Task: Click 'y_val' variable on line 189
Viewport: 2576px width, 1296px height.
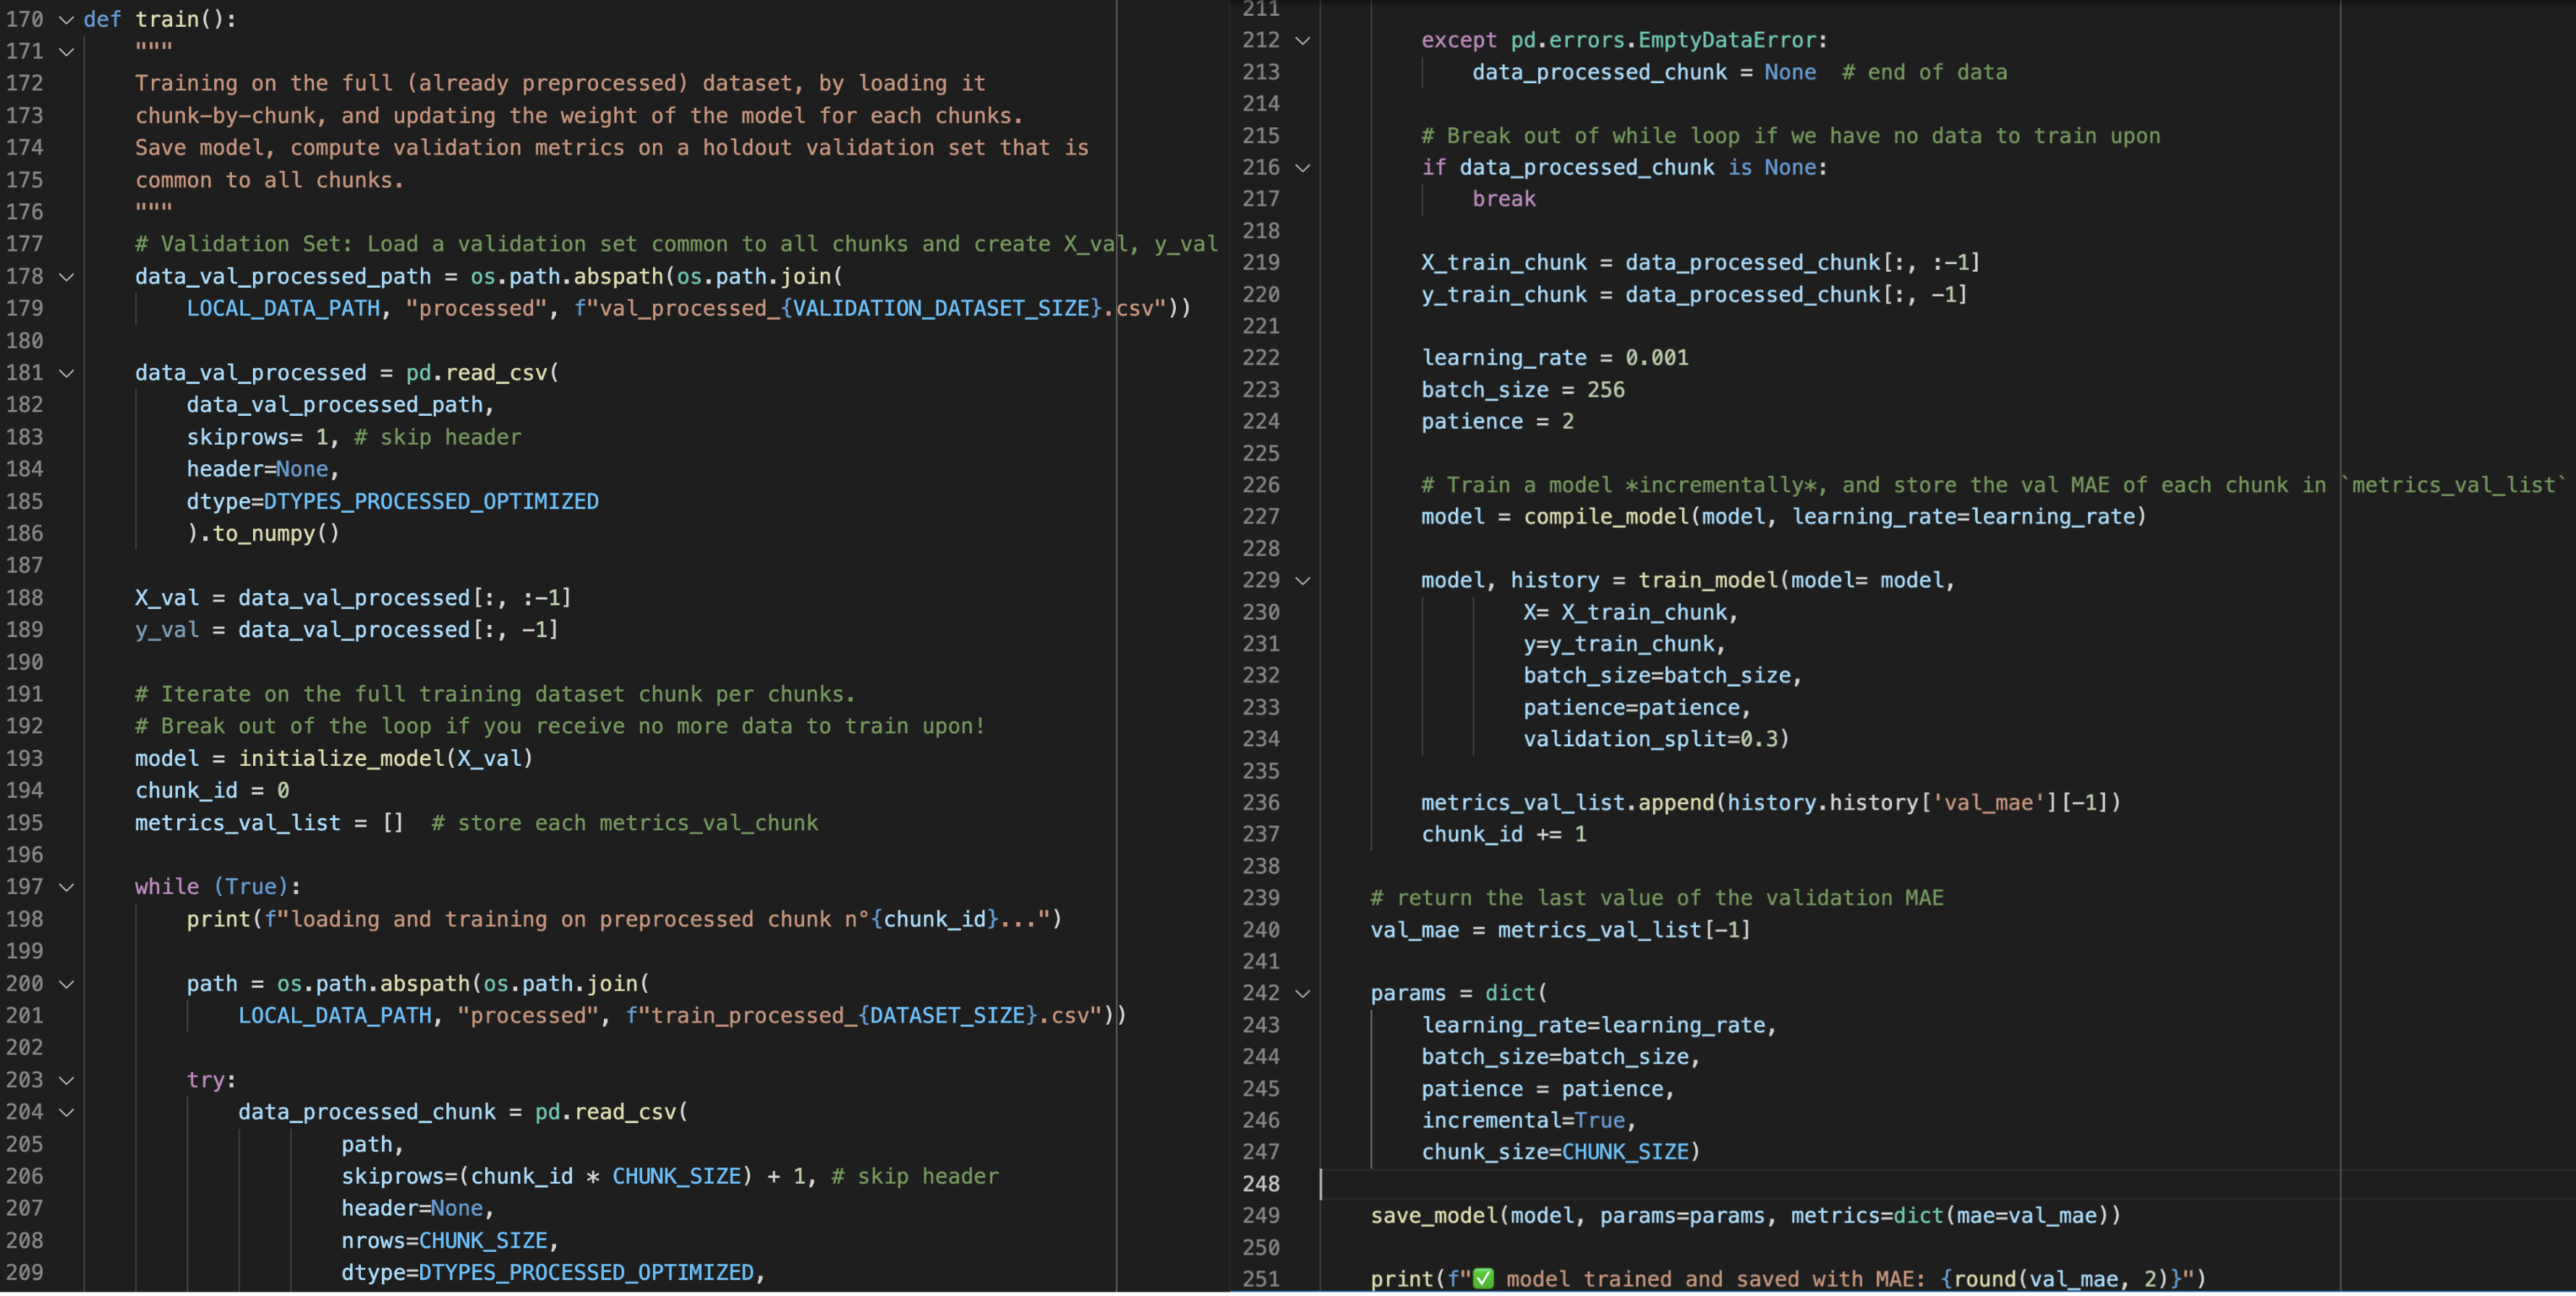Action: click(167, 630)
